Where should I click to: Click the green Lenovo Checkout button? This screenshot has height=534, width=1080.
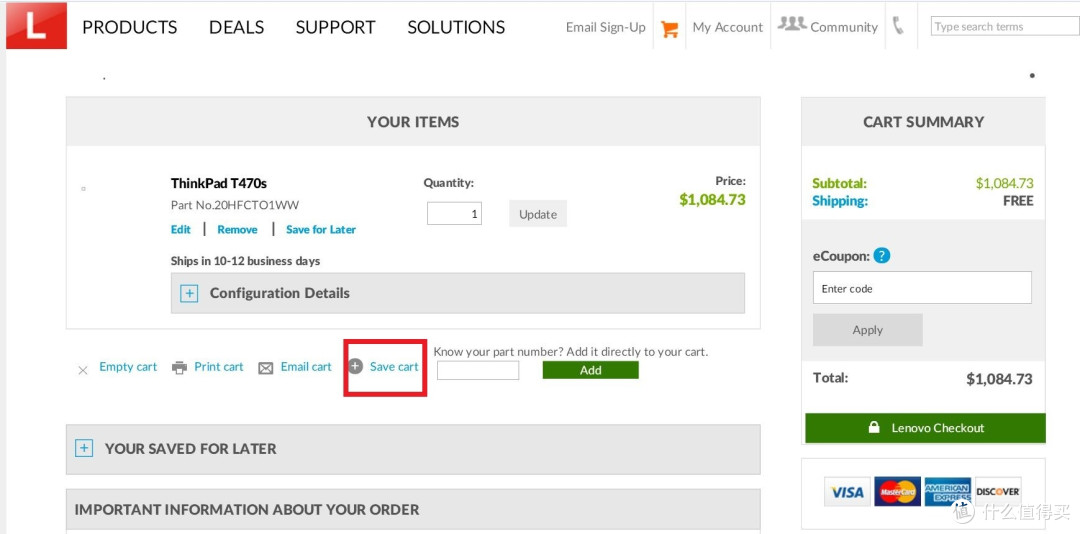tap(925, 428)
